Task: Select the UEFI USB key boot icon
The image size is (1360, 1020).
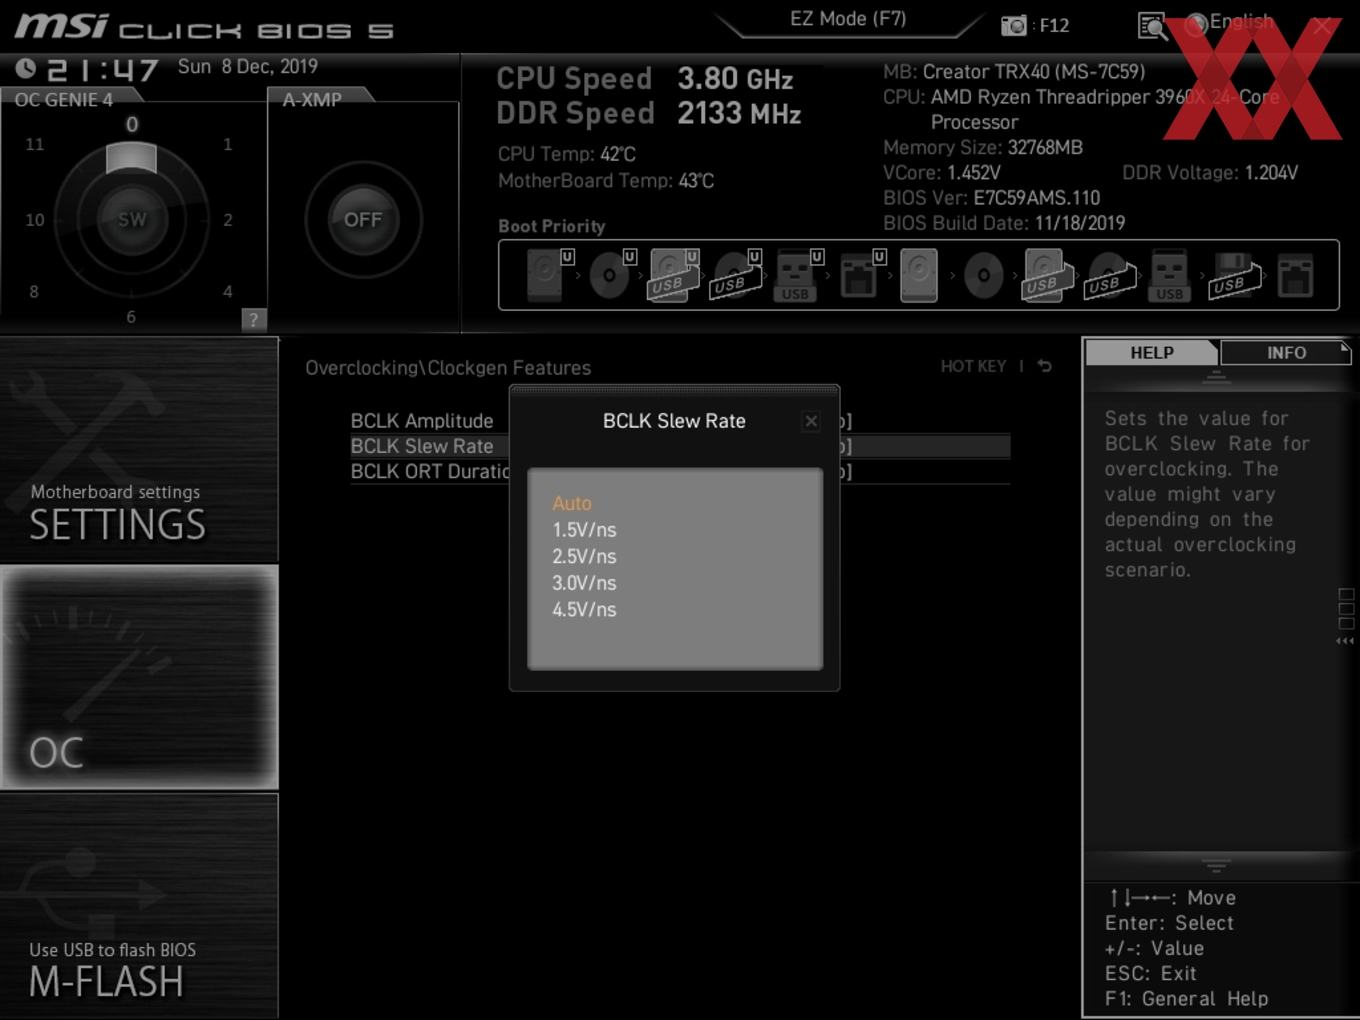Action: [798, 275]
